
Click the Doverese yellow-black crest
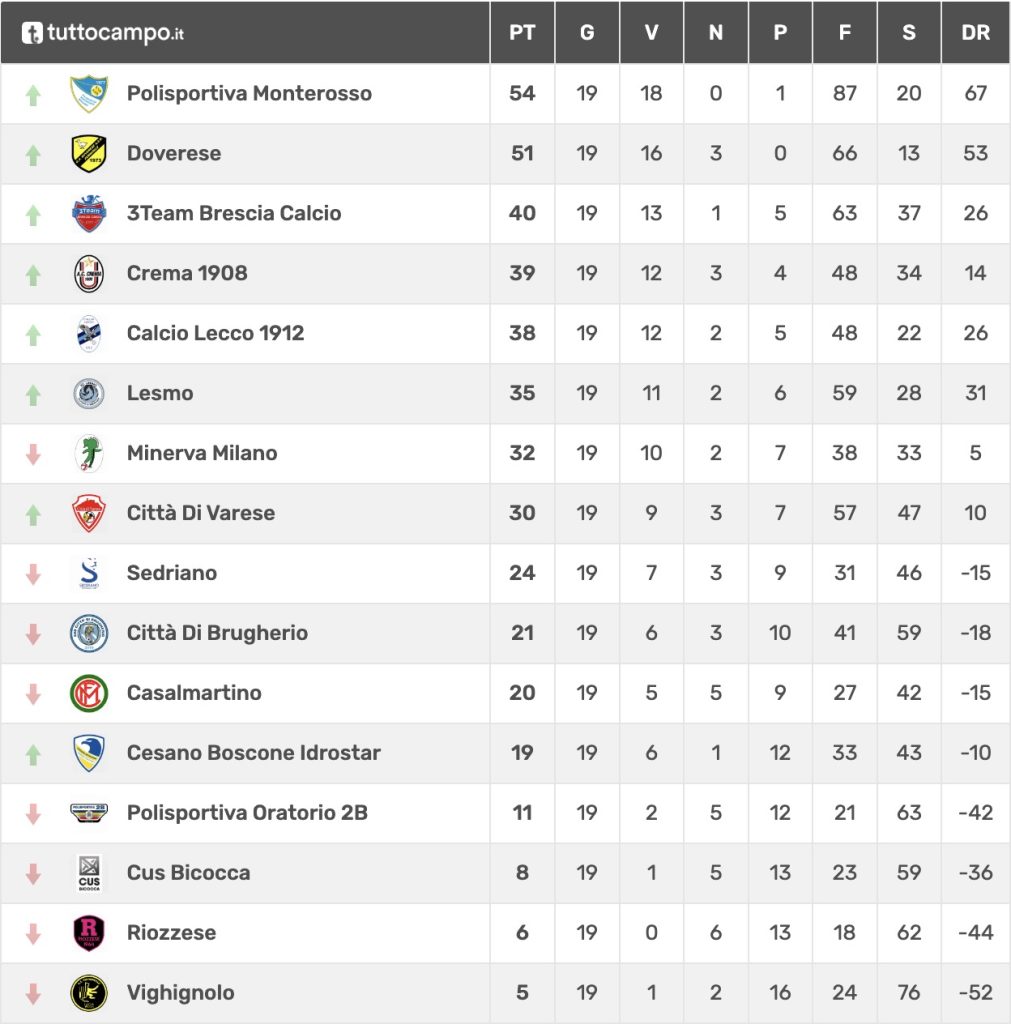coord(89,154)
